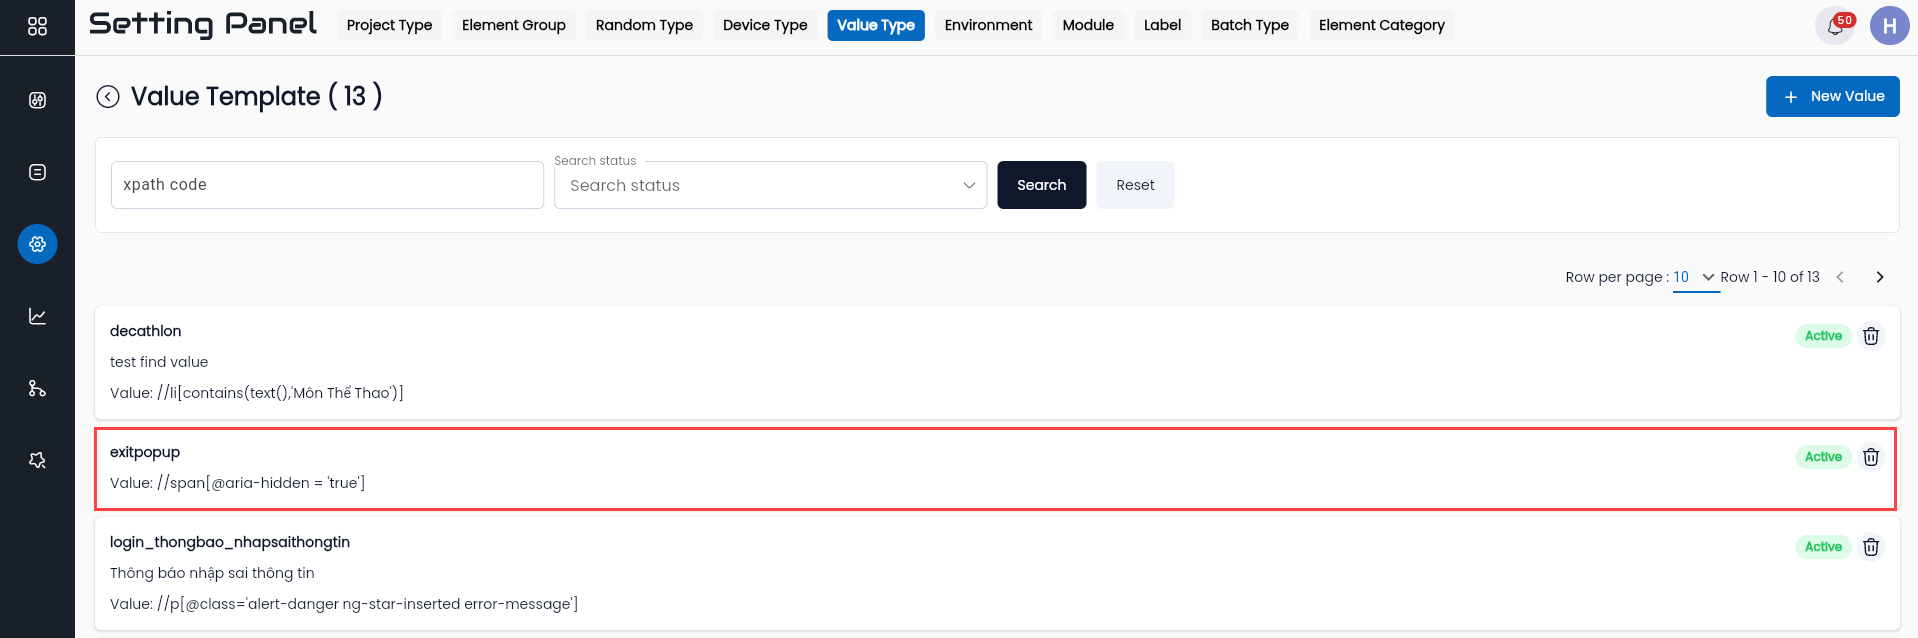Viewport: 1918px width, 638px height.
Task: Toggle Active status of decathlon entry
Action: (x=1823, y=336)
